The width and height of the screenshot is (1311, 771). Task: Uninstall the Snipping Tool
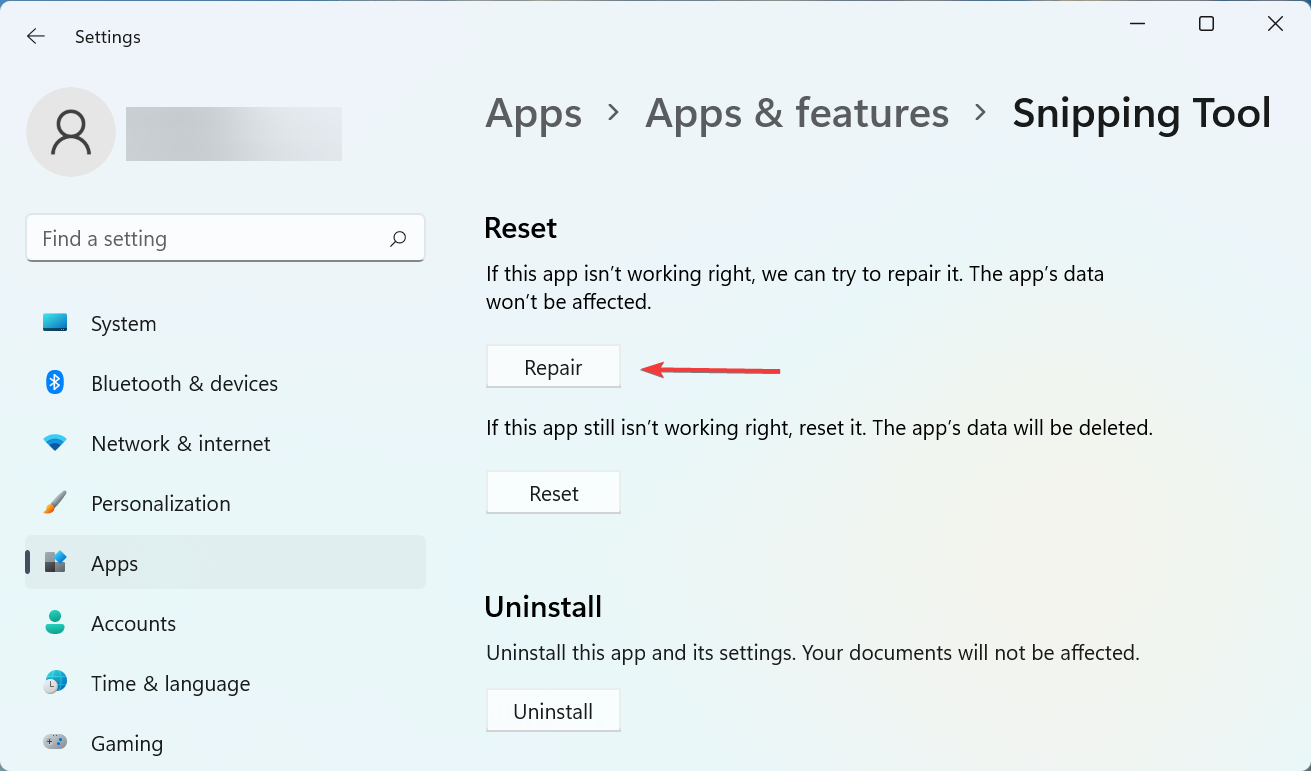point(553,710)
